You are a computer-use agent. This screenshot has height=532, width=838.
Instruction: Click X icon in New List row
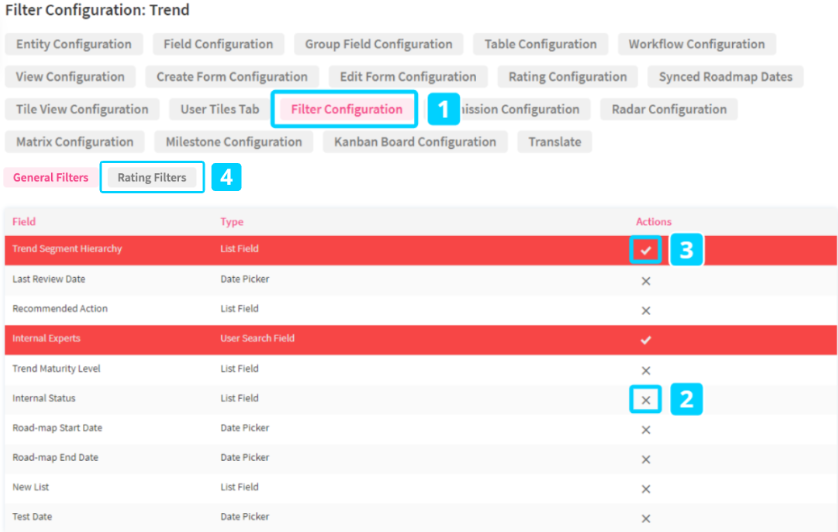point(645,489)
